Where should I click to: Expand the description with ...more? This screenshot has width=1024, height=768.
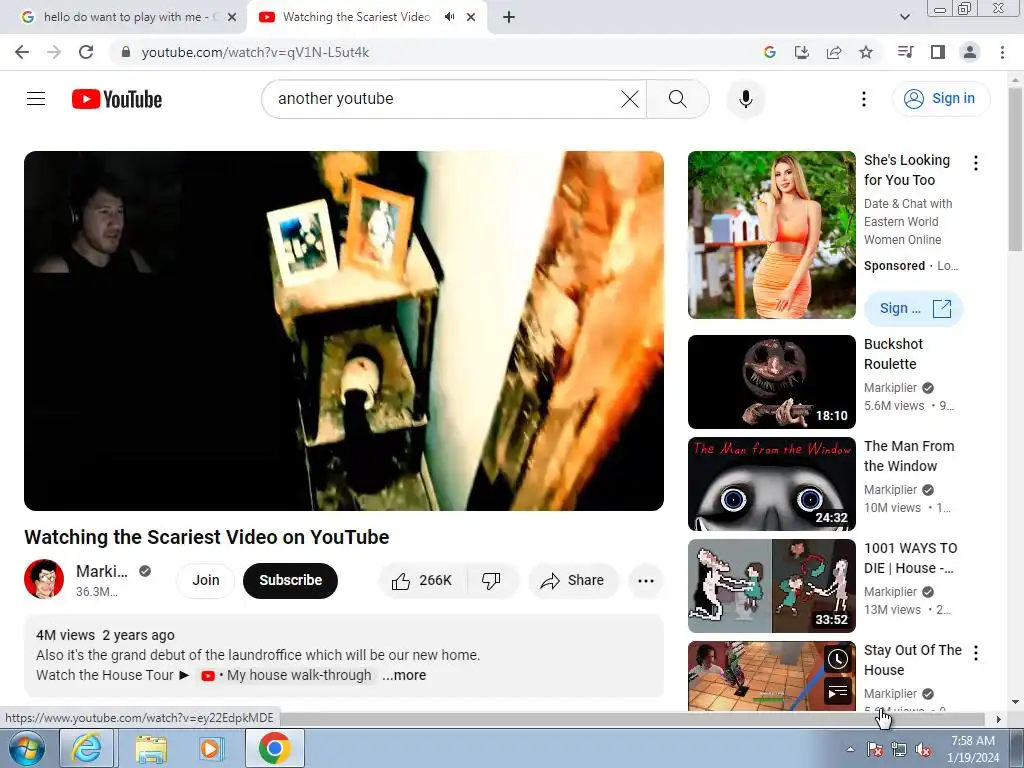404,675
